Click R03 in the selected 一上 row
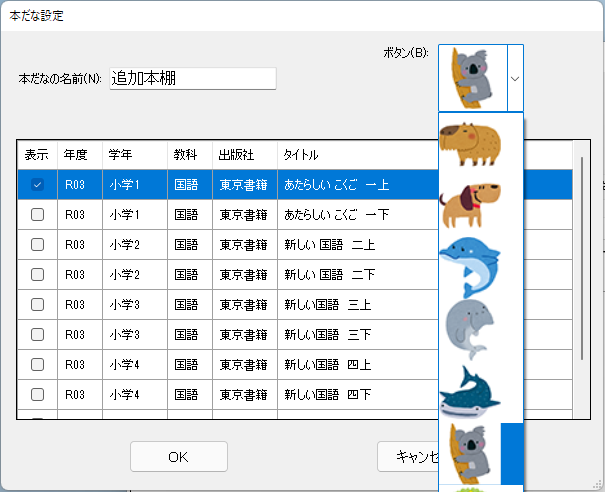 74,185
